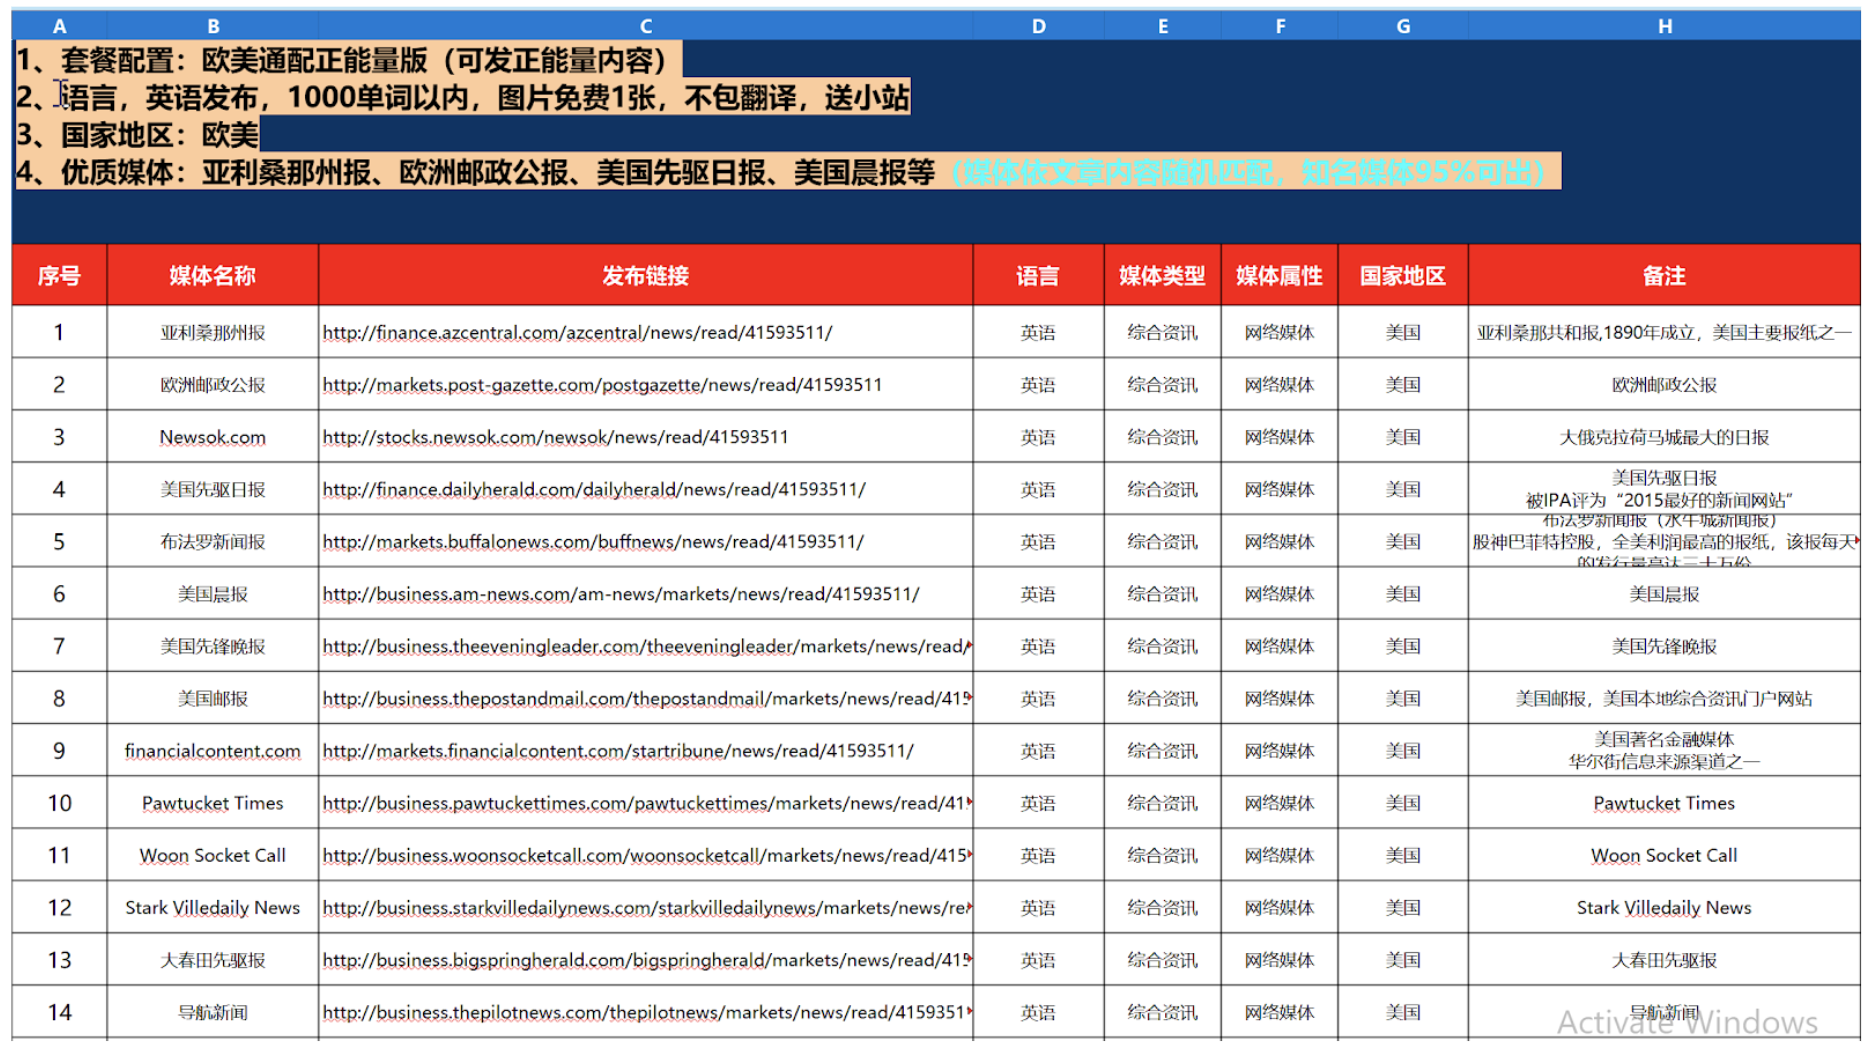The height and width of the screenshot is (1049, 1871).
Task: Select column F header
Action: [1280, 26]
